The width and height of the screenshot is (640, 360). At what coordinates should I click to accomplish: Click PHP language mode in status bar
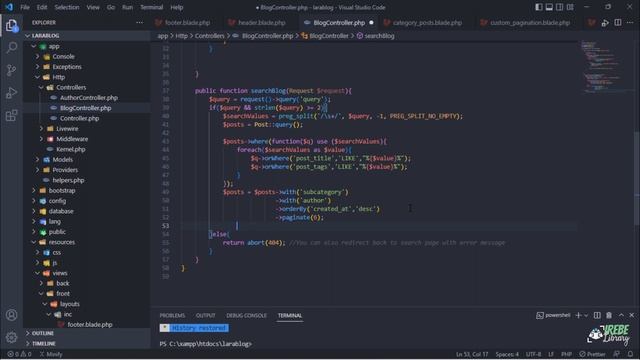pos(566,354)
